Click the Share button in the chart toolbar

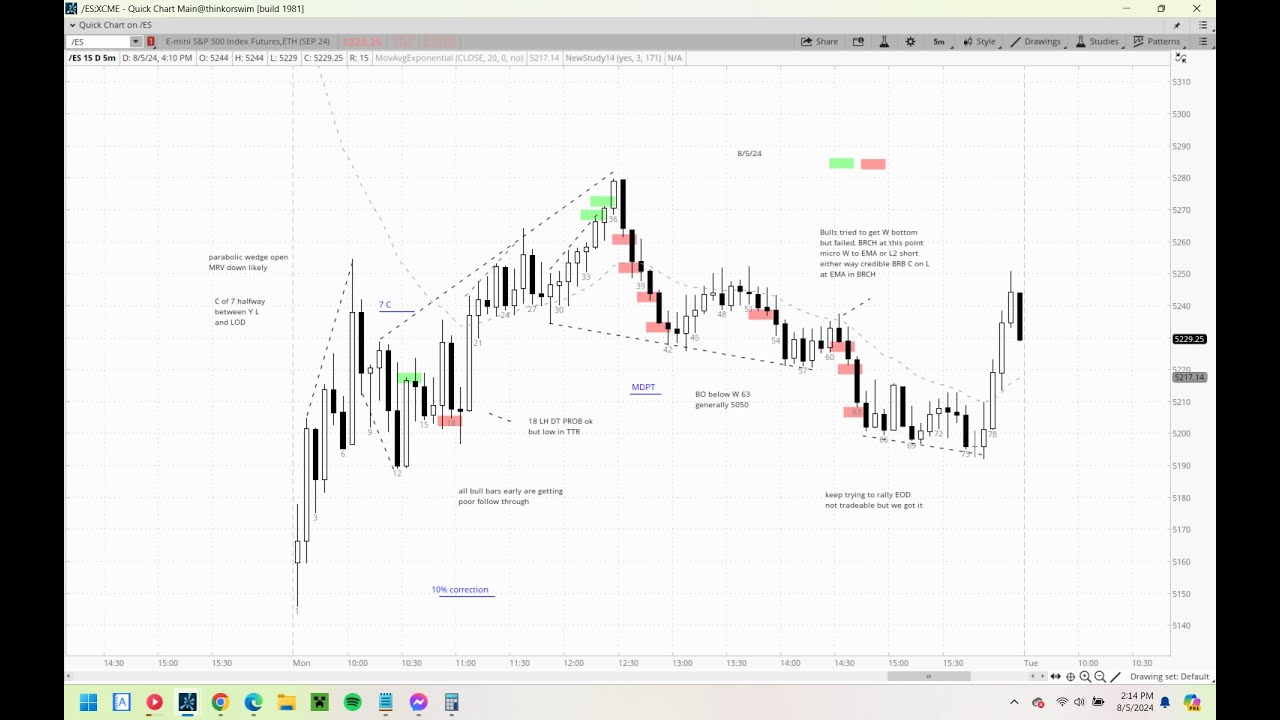point(819,41)
